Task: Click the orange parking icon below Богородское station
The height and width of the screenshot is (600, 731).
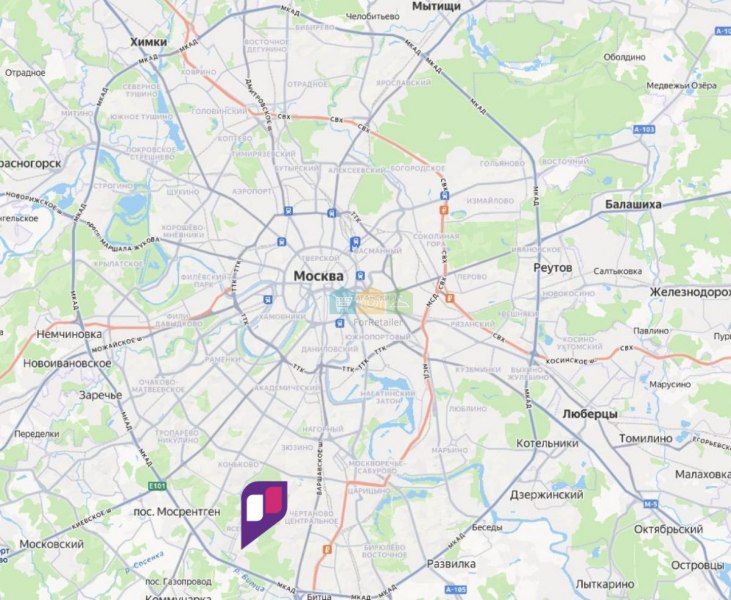Action: point(444,210)
